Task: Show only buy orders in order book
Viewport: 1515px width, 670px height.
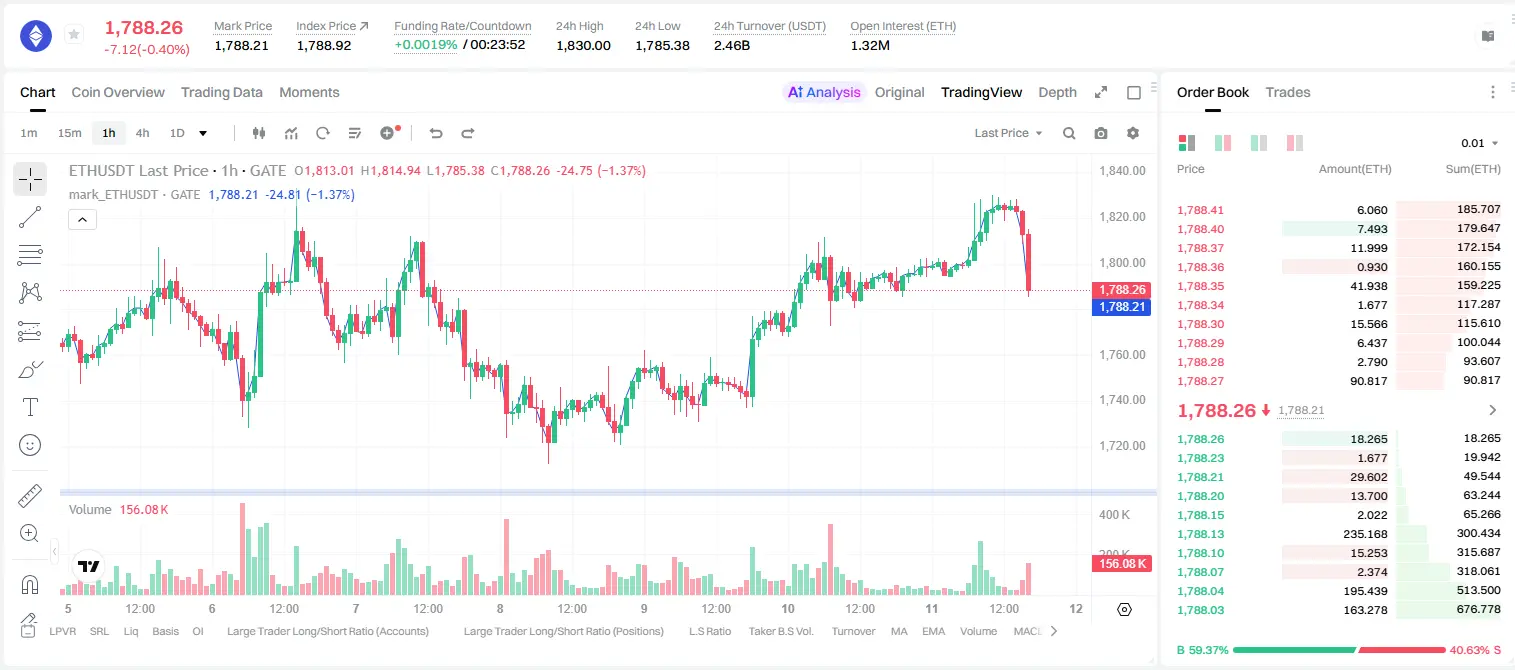Action: [1259, 143]
